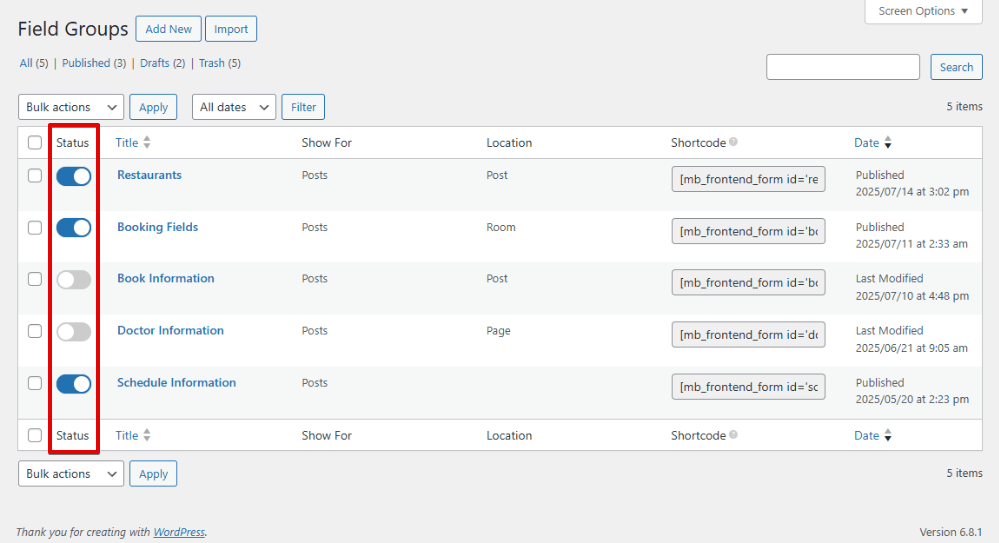This screenshot has height=543, width=999.
Task: Select the Book Information row checkbox
Action: [35, 279]
